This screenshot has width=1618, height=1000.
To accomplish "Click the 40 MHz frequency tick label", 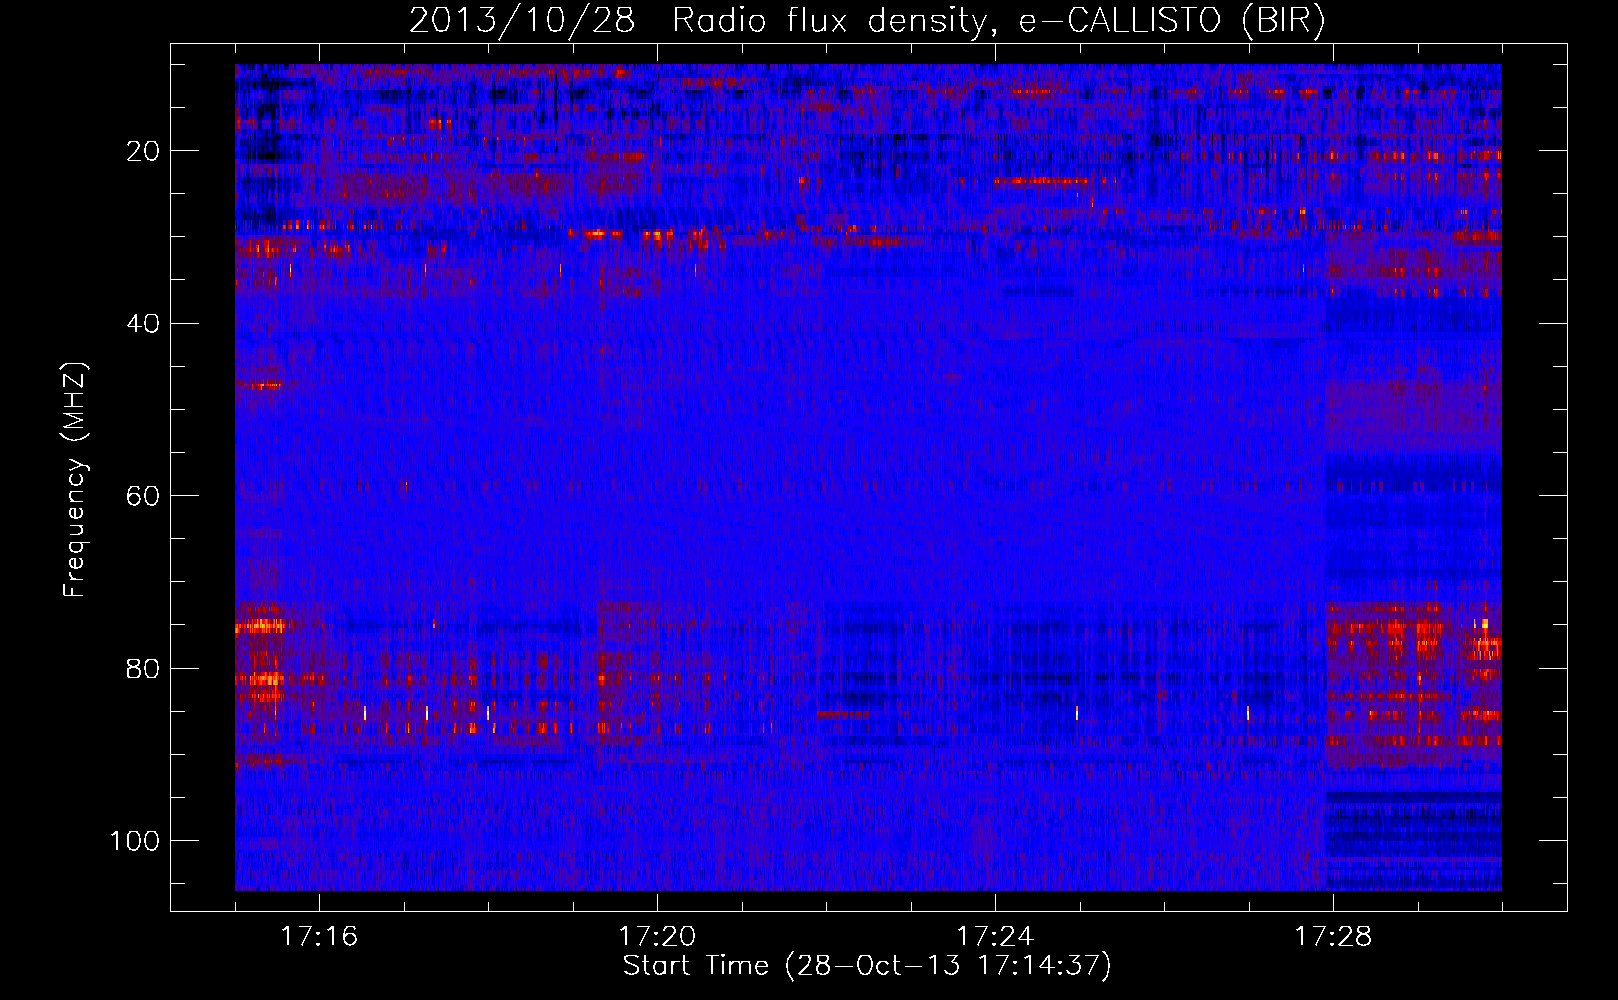I will [143, 324].
